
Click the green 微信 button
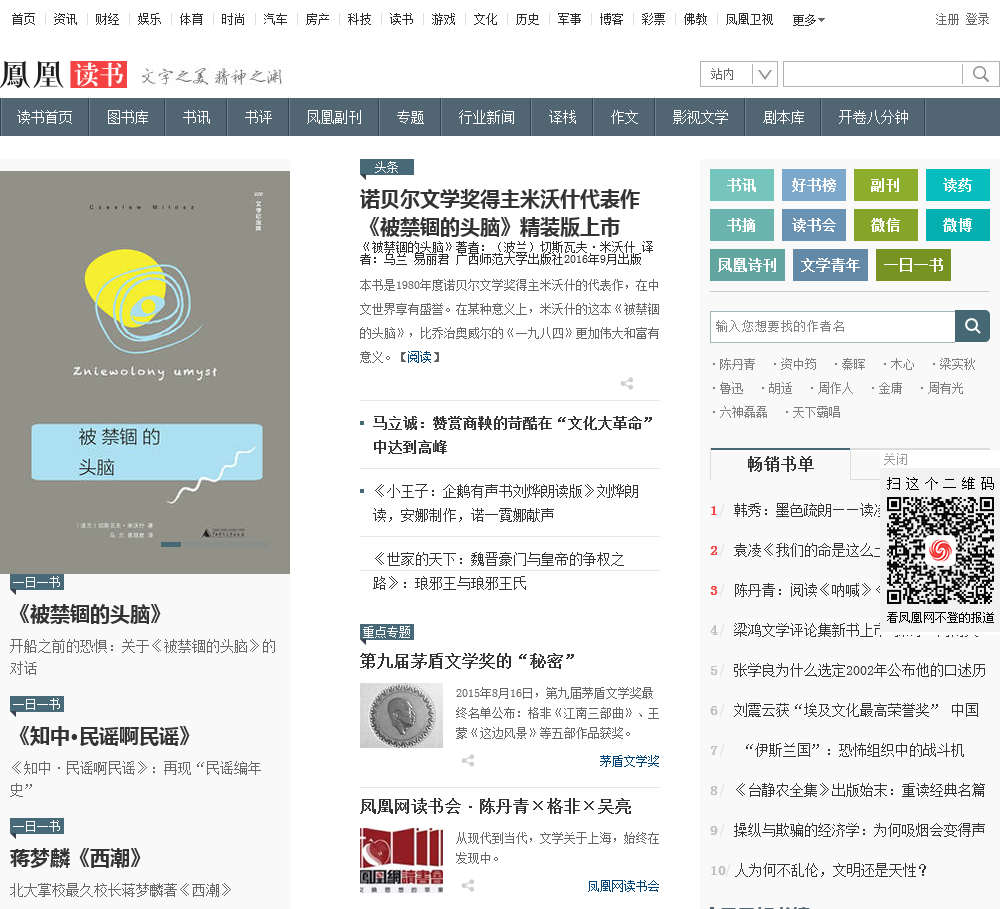click(x=885, y=225)
